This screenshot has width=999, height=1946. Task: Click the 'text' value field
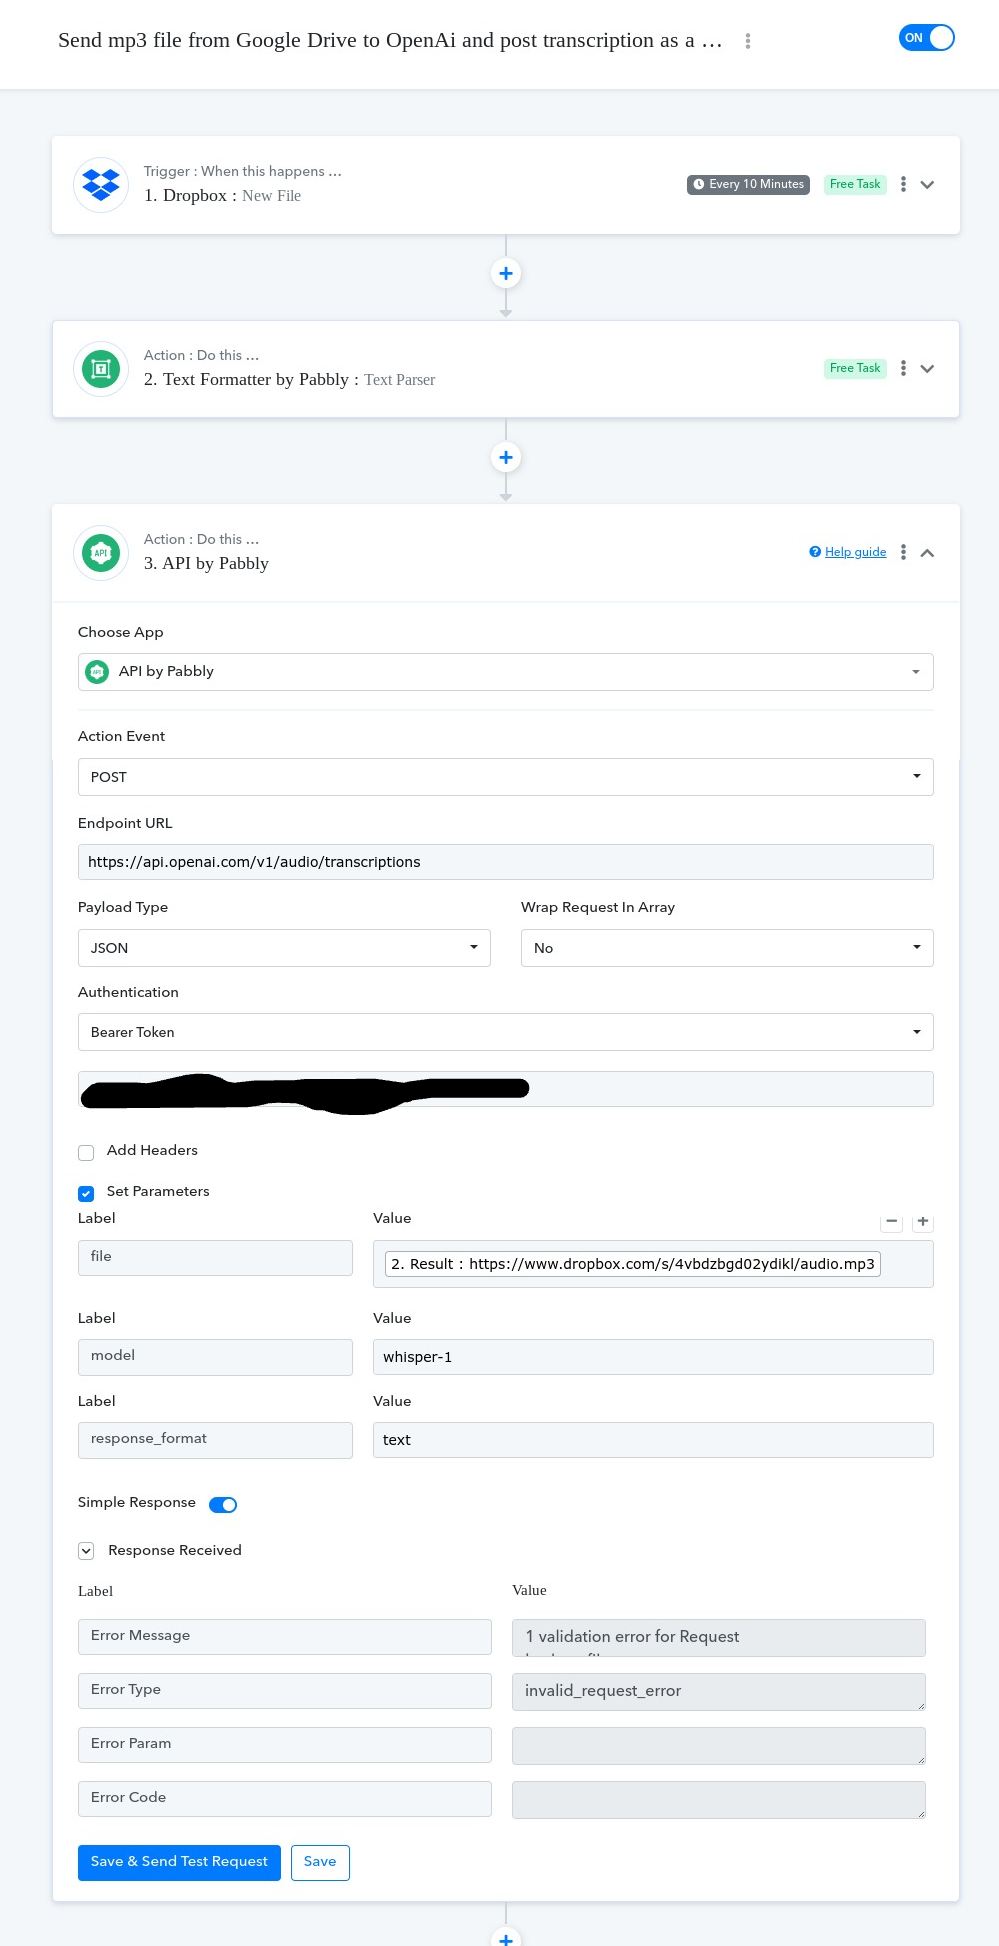(653, 1440)
